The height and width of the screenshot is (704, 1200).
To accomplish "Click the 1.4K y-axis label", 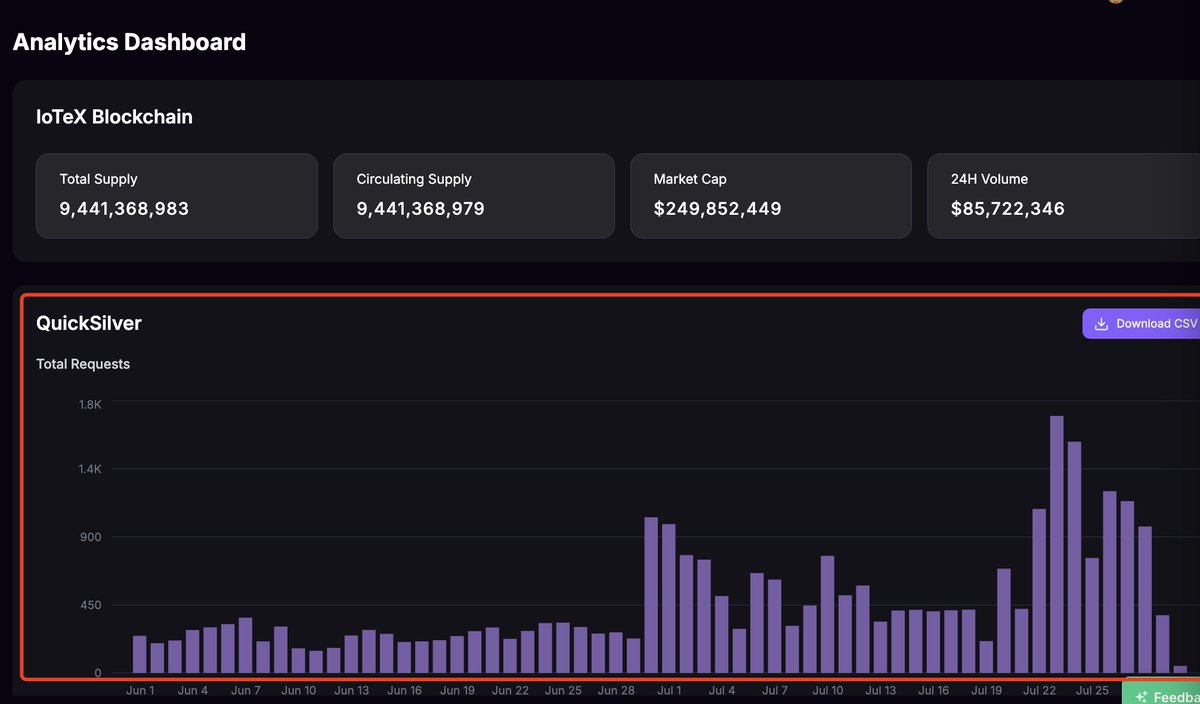I will pyautogui.click(x=90, y=469).
